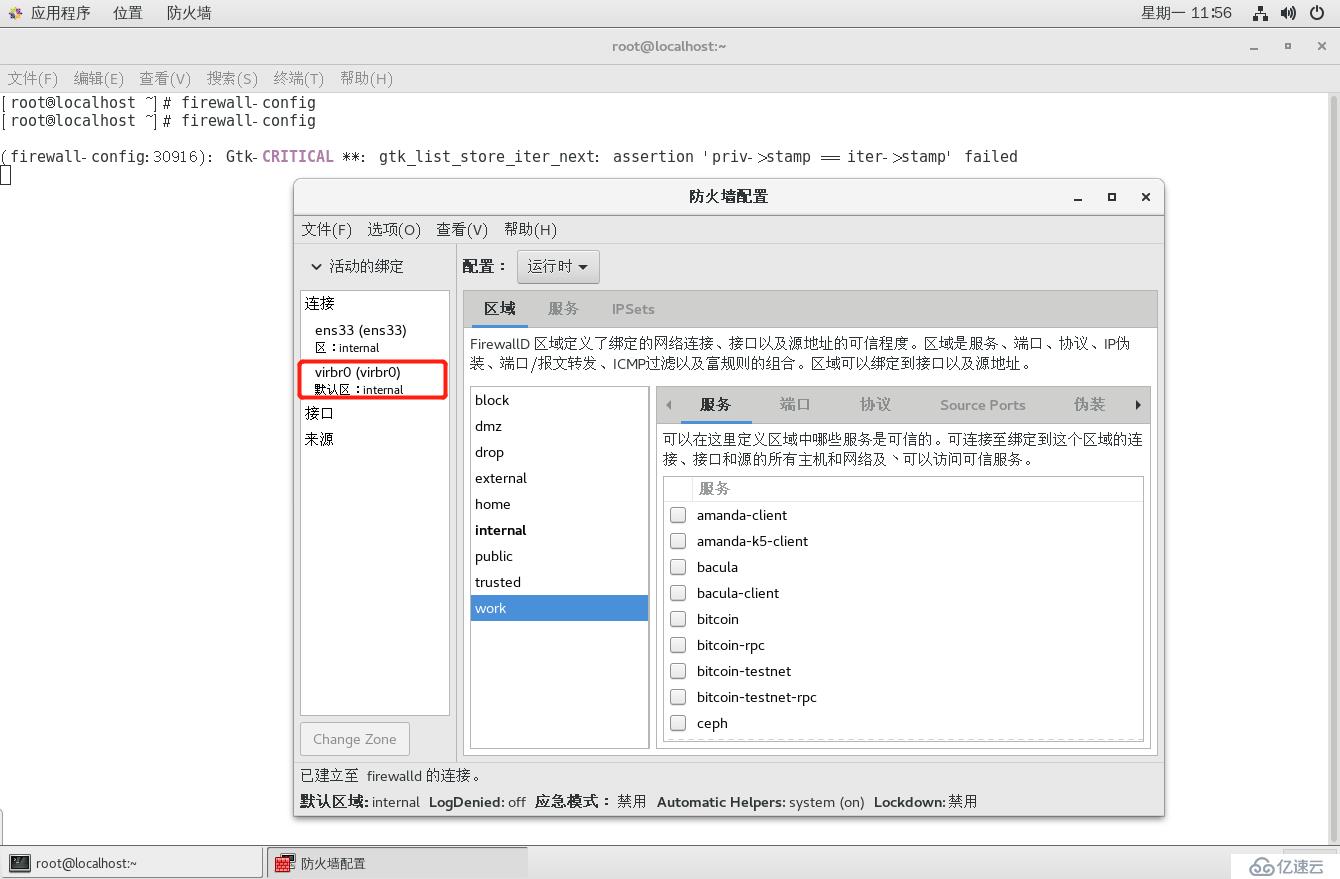
Task: Open the volume icon in the top panel
Action: click(x=1288, y=13)
